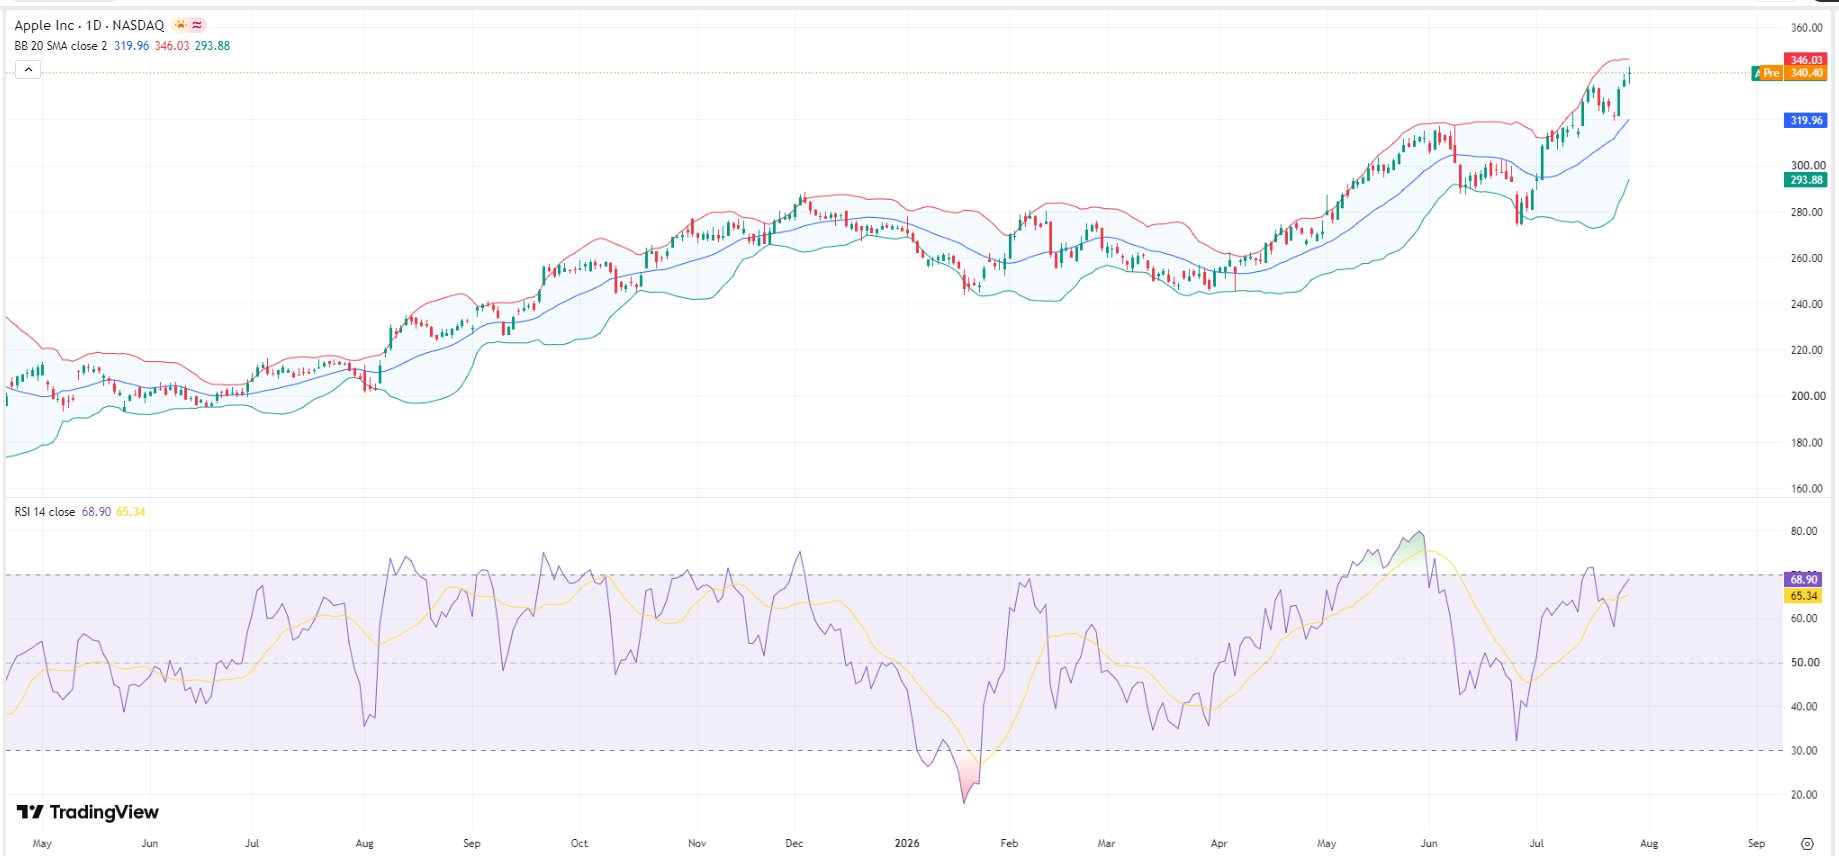The height and width of the screenshot is (856, 1839).
Task: Click the 160.00 price scale tick
Action: pos(1807,489)
